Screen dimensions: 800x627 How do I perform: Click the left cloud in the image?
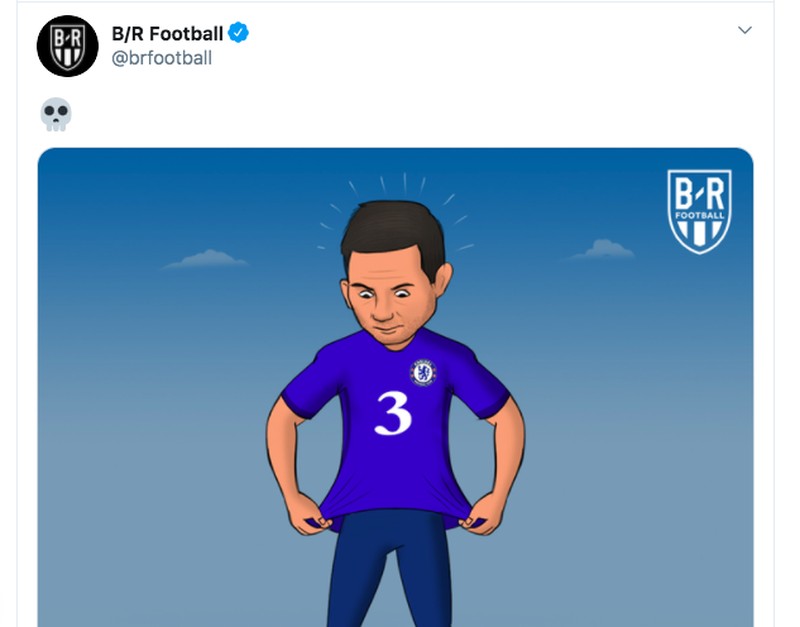pyautogui.click(x=205, y=260)
